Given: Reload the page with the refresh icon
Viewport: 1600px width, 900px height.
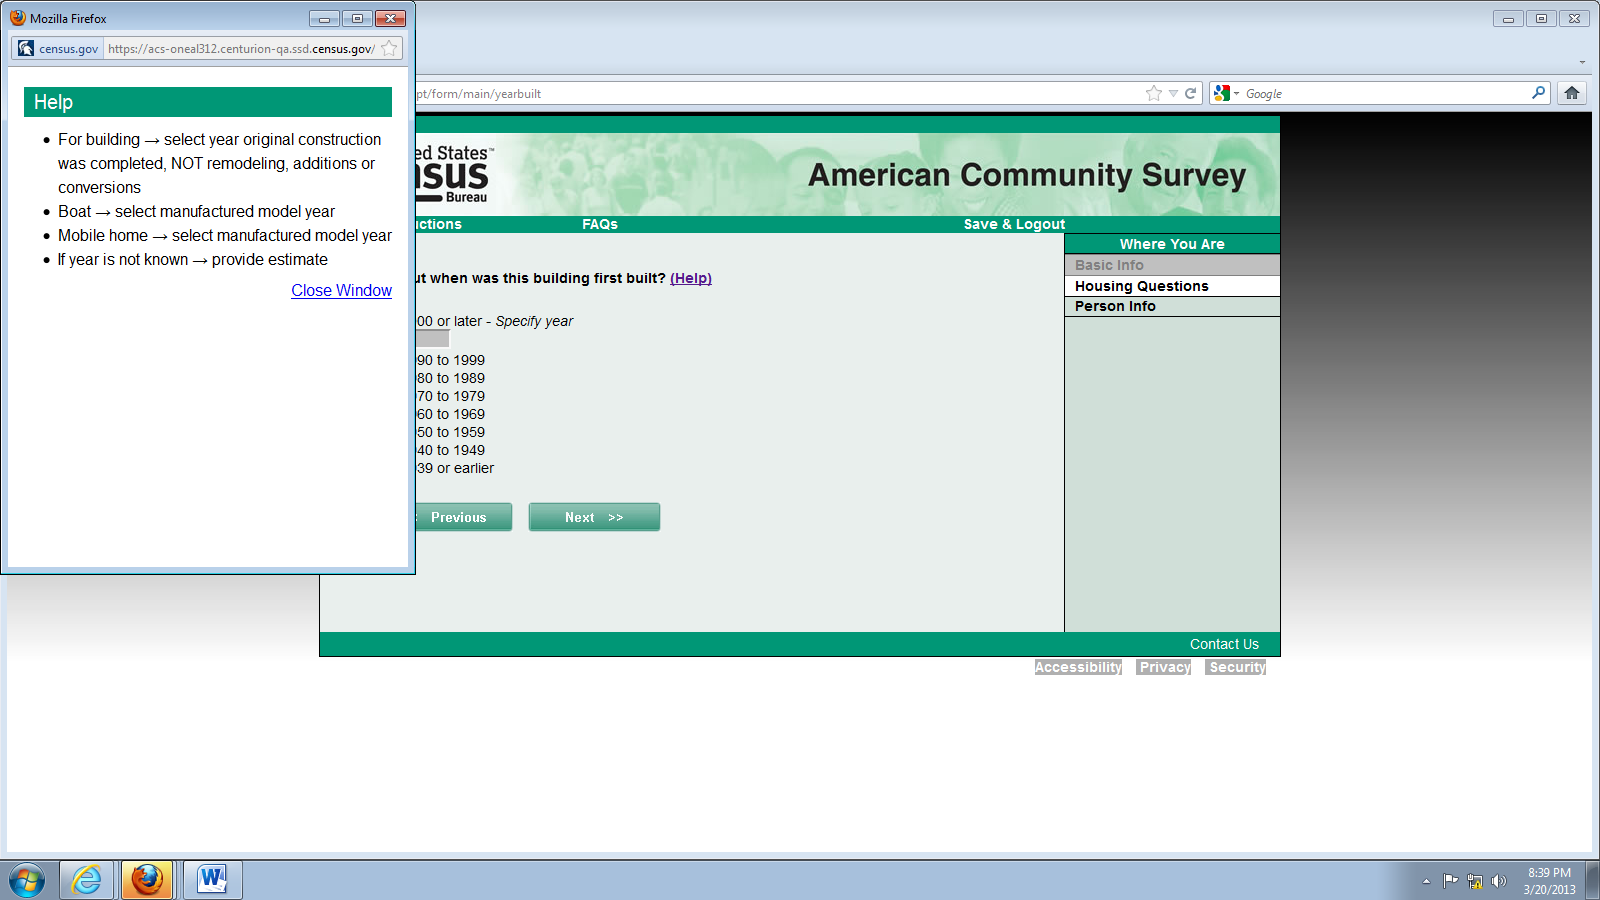Looking at the screenshot, I should (1190, 93).
